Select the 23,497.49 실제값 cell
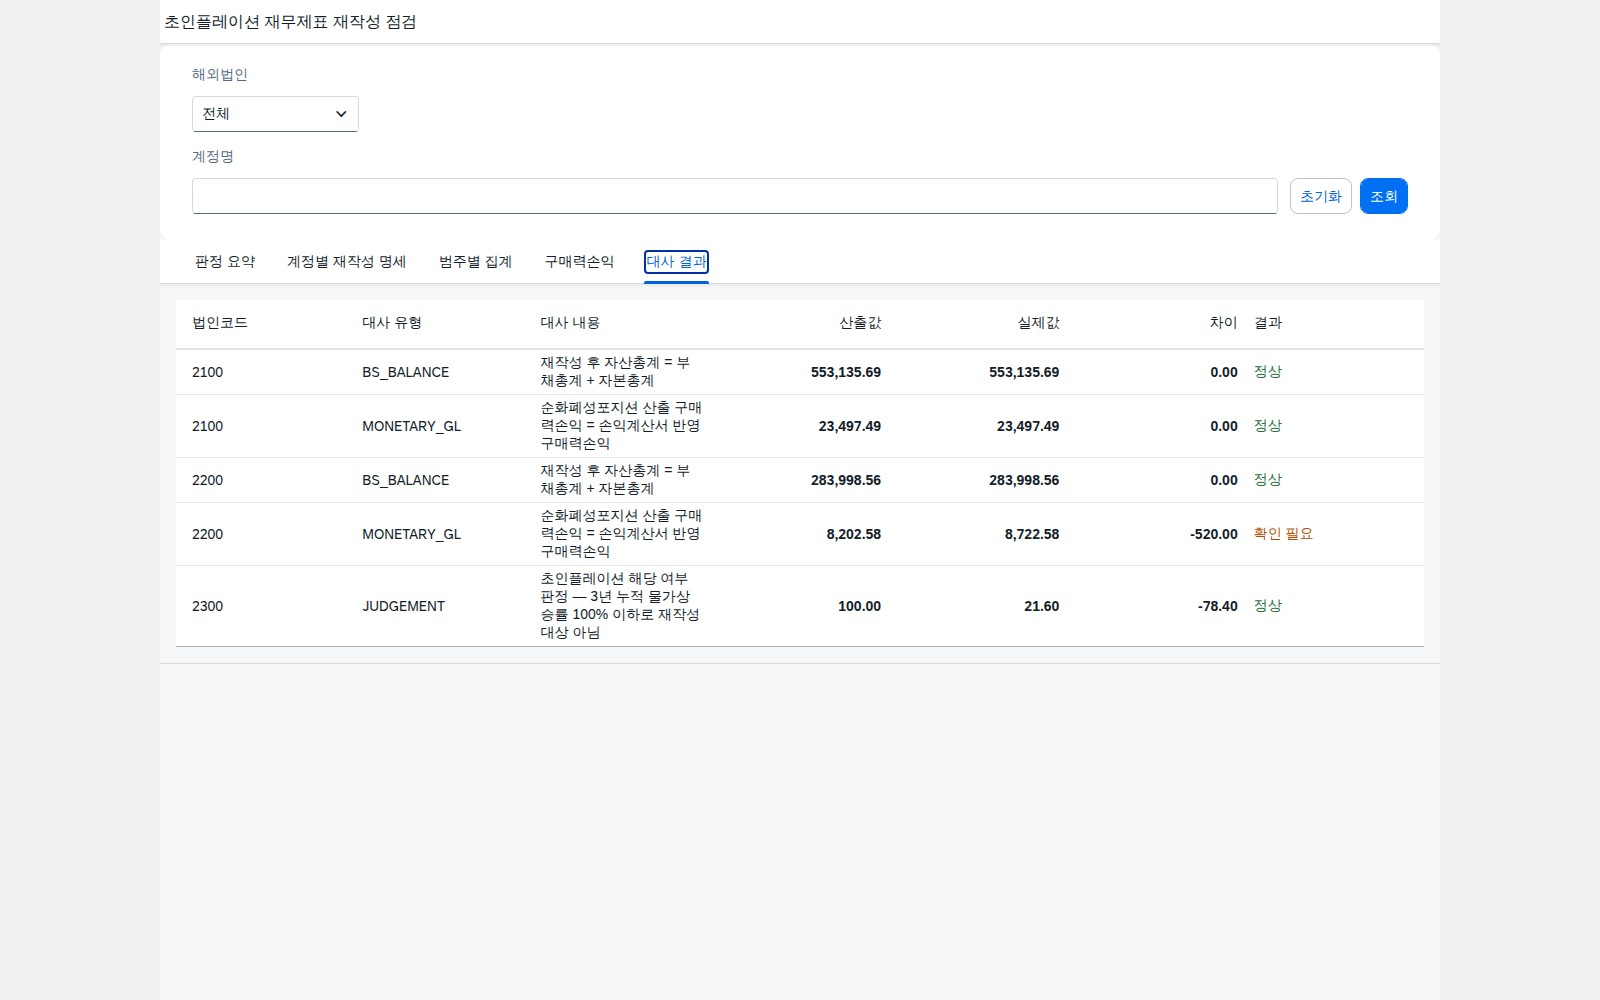Screen dimensions: 1600x1000 tap(1028, 426)
